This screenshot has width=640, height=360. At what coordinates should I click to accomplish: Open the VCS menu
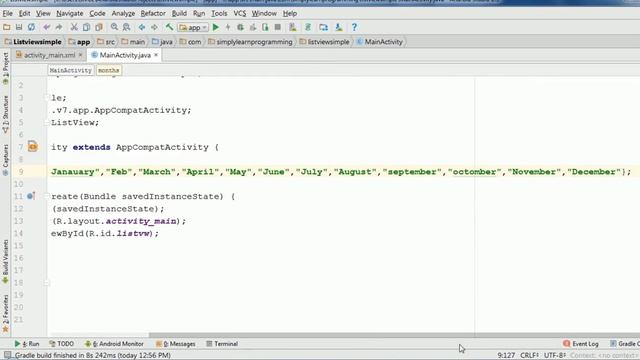pos(240,13)
